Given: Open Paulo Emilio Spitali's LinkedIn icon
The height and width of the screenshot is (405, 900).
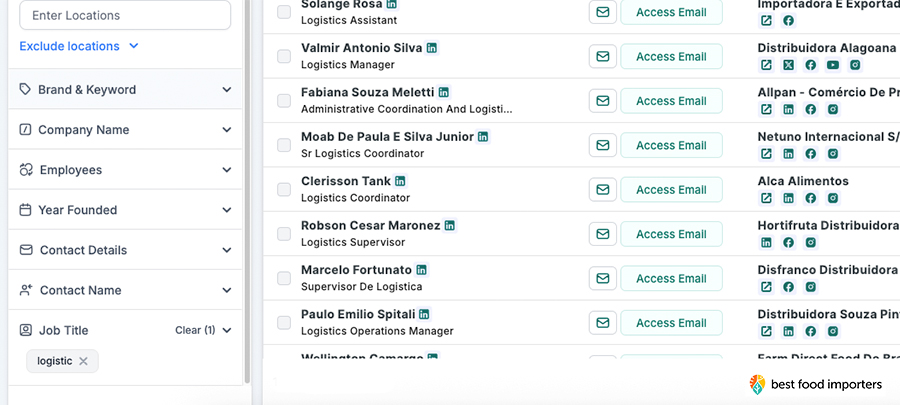Looking at the screenshot, I should (424, 314).
